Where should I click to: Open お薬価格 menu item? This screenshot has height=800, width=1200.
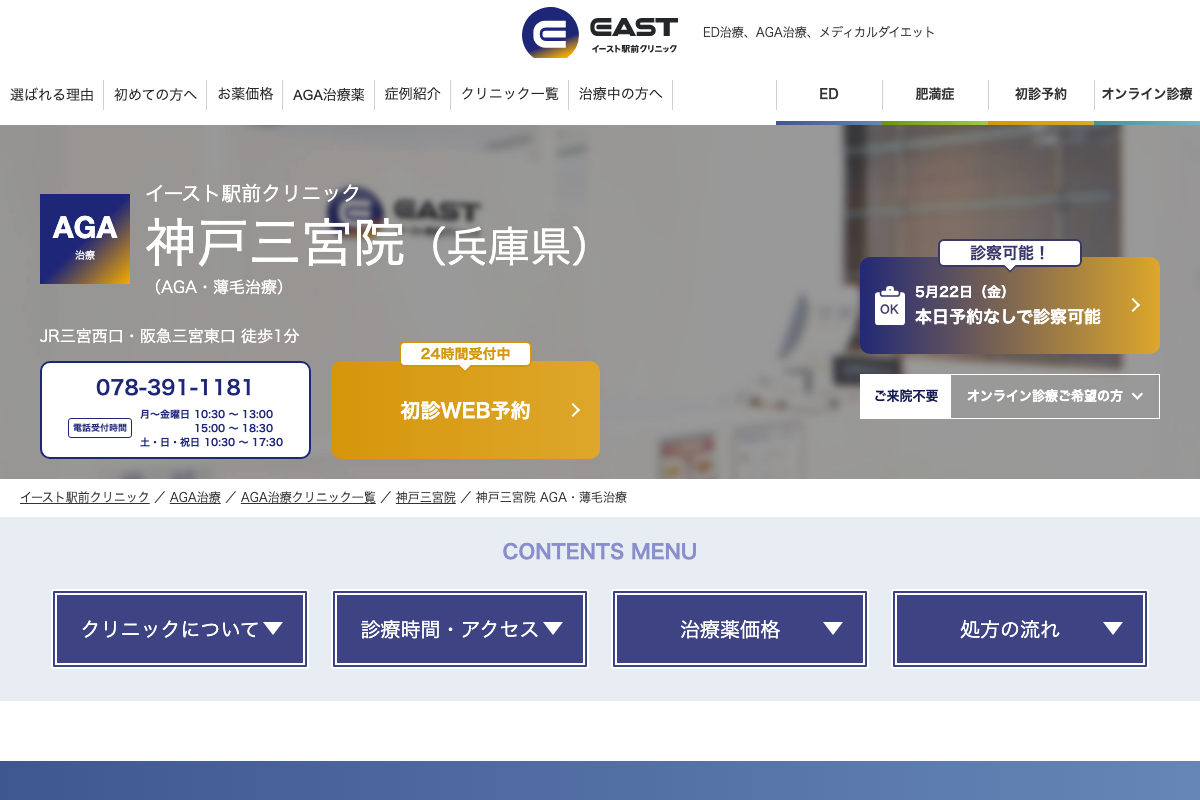(x=245, y=94)
